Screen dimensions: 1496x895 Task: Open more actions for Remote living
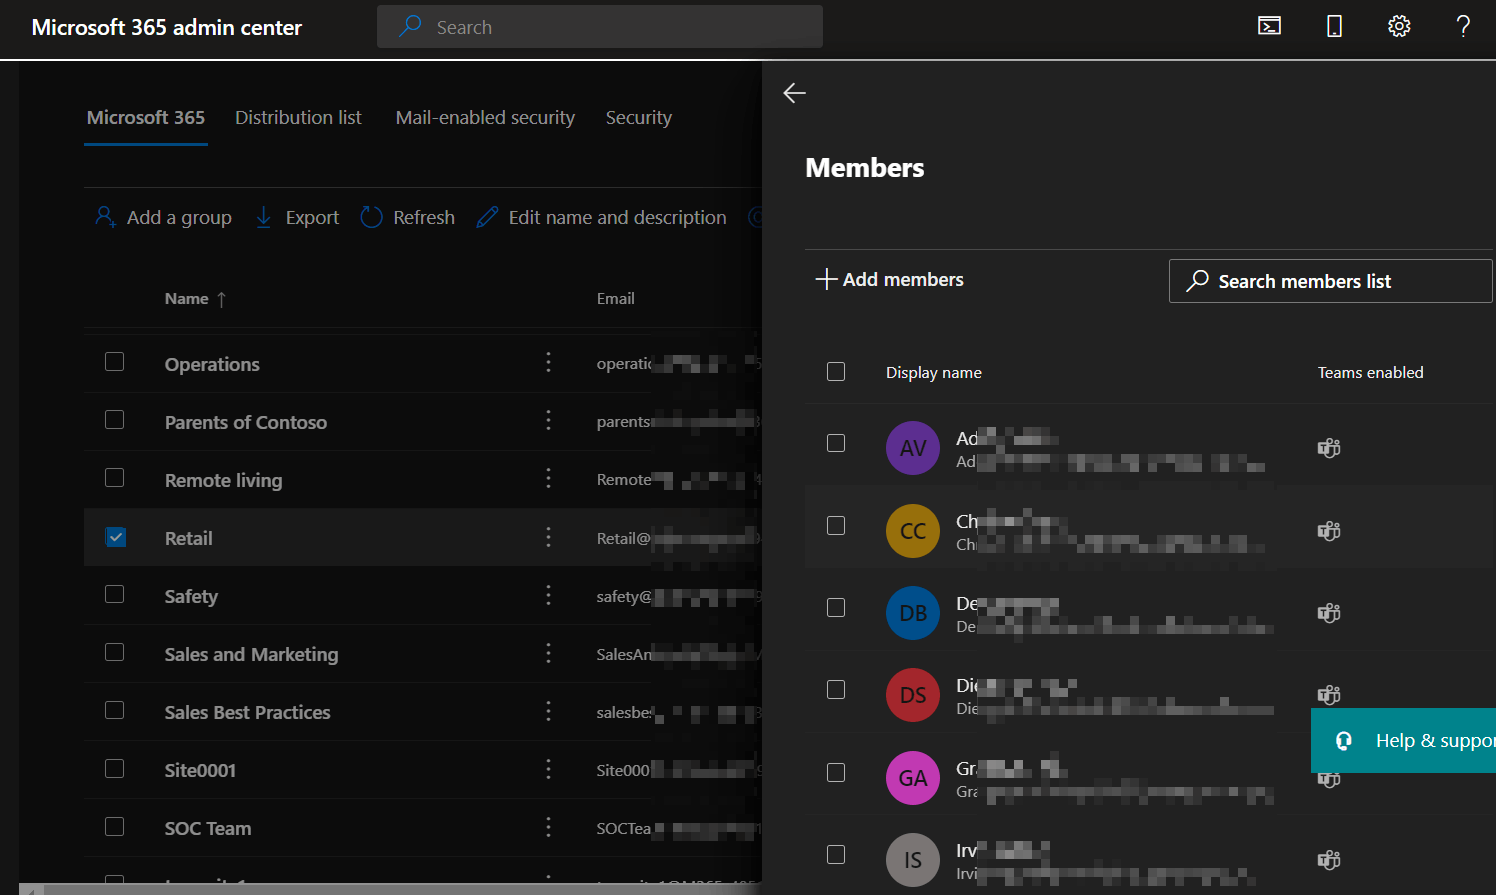[548, 478]
